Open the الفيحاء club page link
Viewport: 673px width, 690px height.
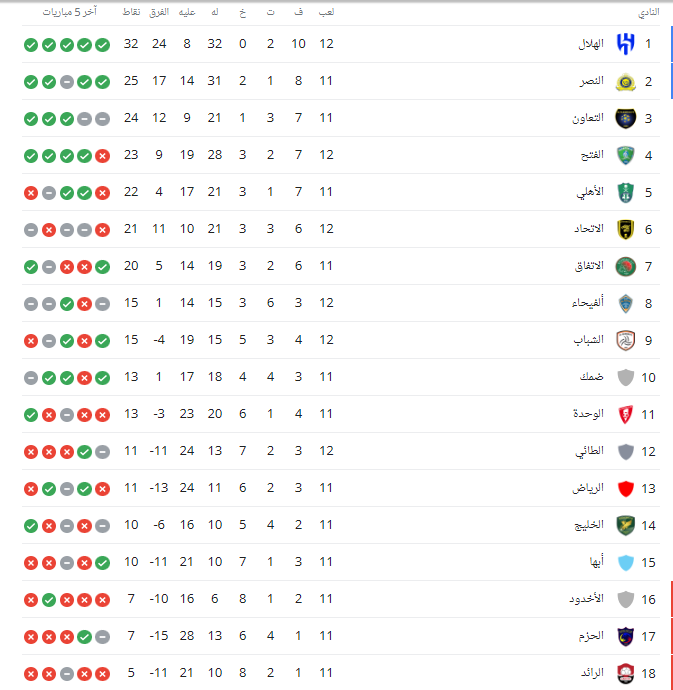(588, 303)
